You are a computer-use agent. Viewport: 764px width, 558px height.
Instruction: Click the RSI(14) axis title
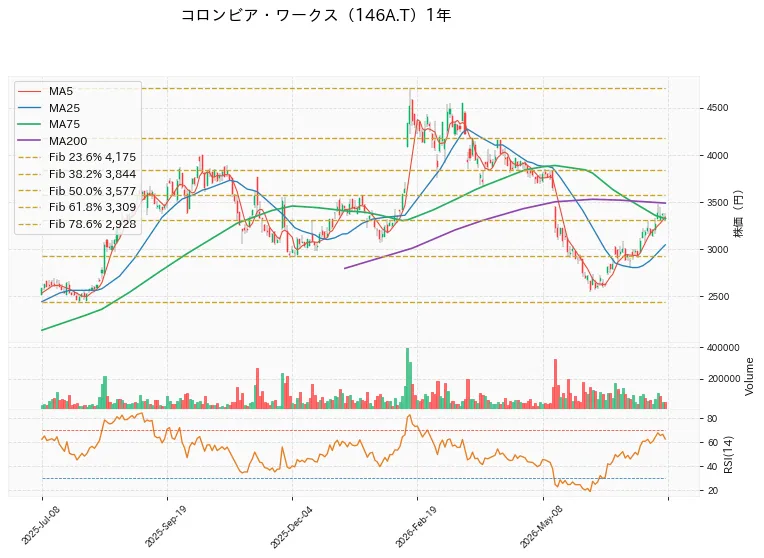[728, 455]
